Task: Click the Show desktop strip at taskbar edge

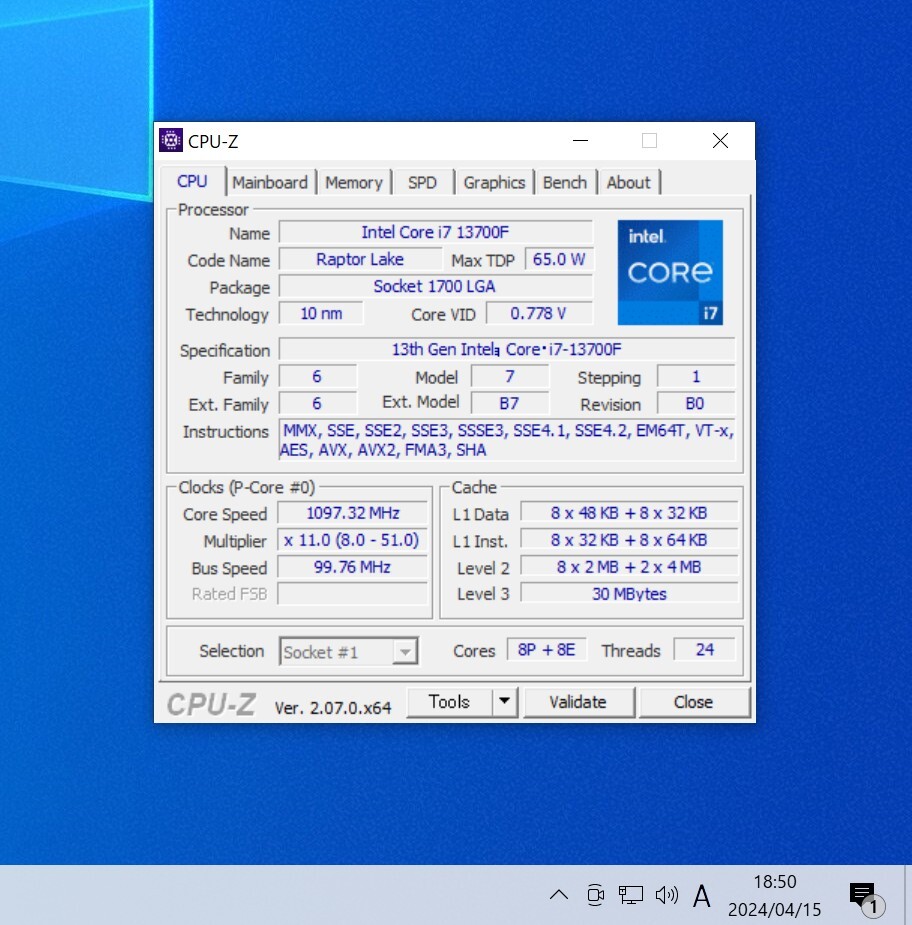Action: point(908,895)
